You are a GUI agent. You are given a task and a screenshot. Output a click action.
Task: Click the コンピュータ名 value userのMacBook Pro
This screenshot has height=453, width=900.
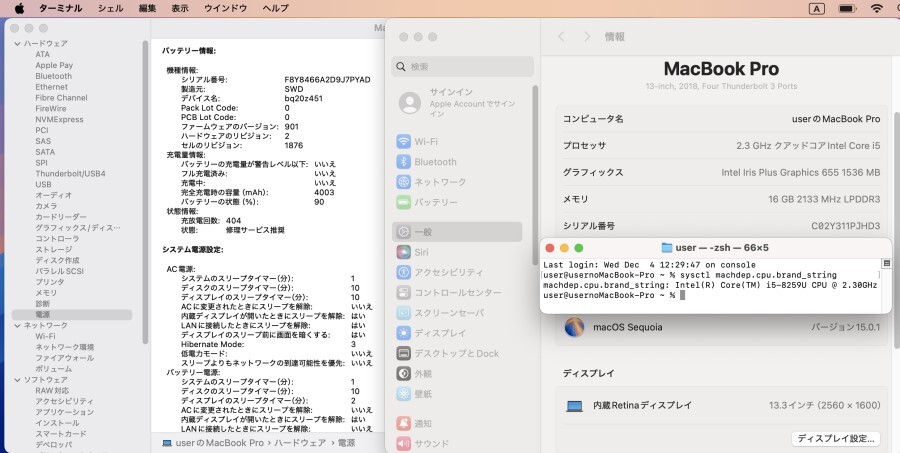836,119
